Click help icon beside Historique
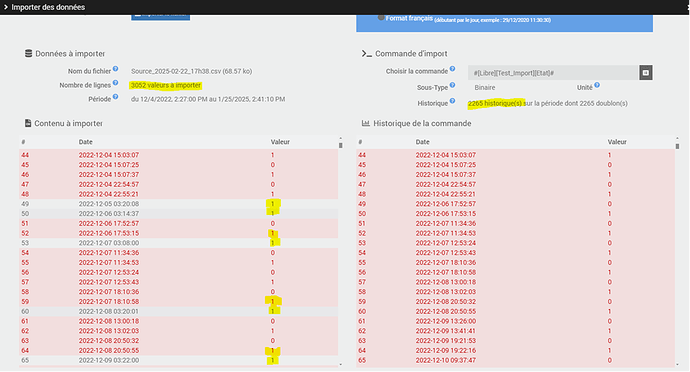 (x=452, y=101)
